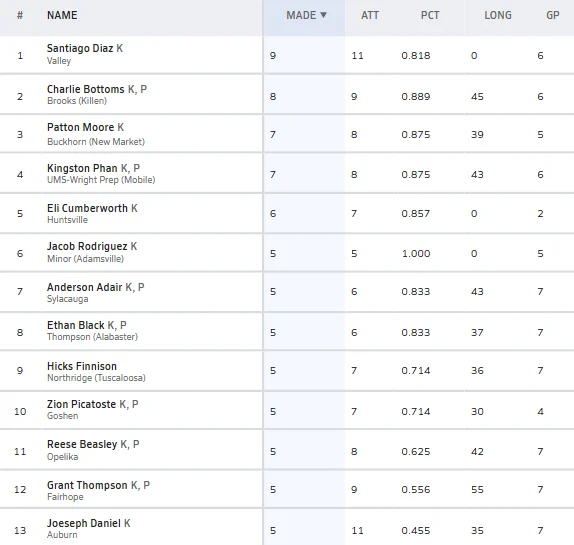Image resolution: width=574 pixels, height=545 pixels.
Task: Select LONG value 36 for Hicks Finnison
Action: click(x=477, y=371)
